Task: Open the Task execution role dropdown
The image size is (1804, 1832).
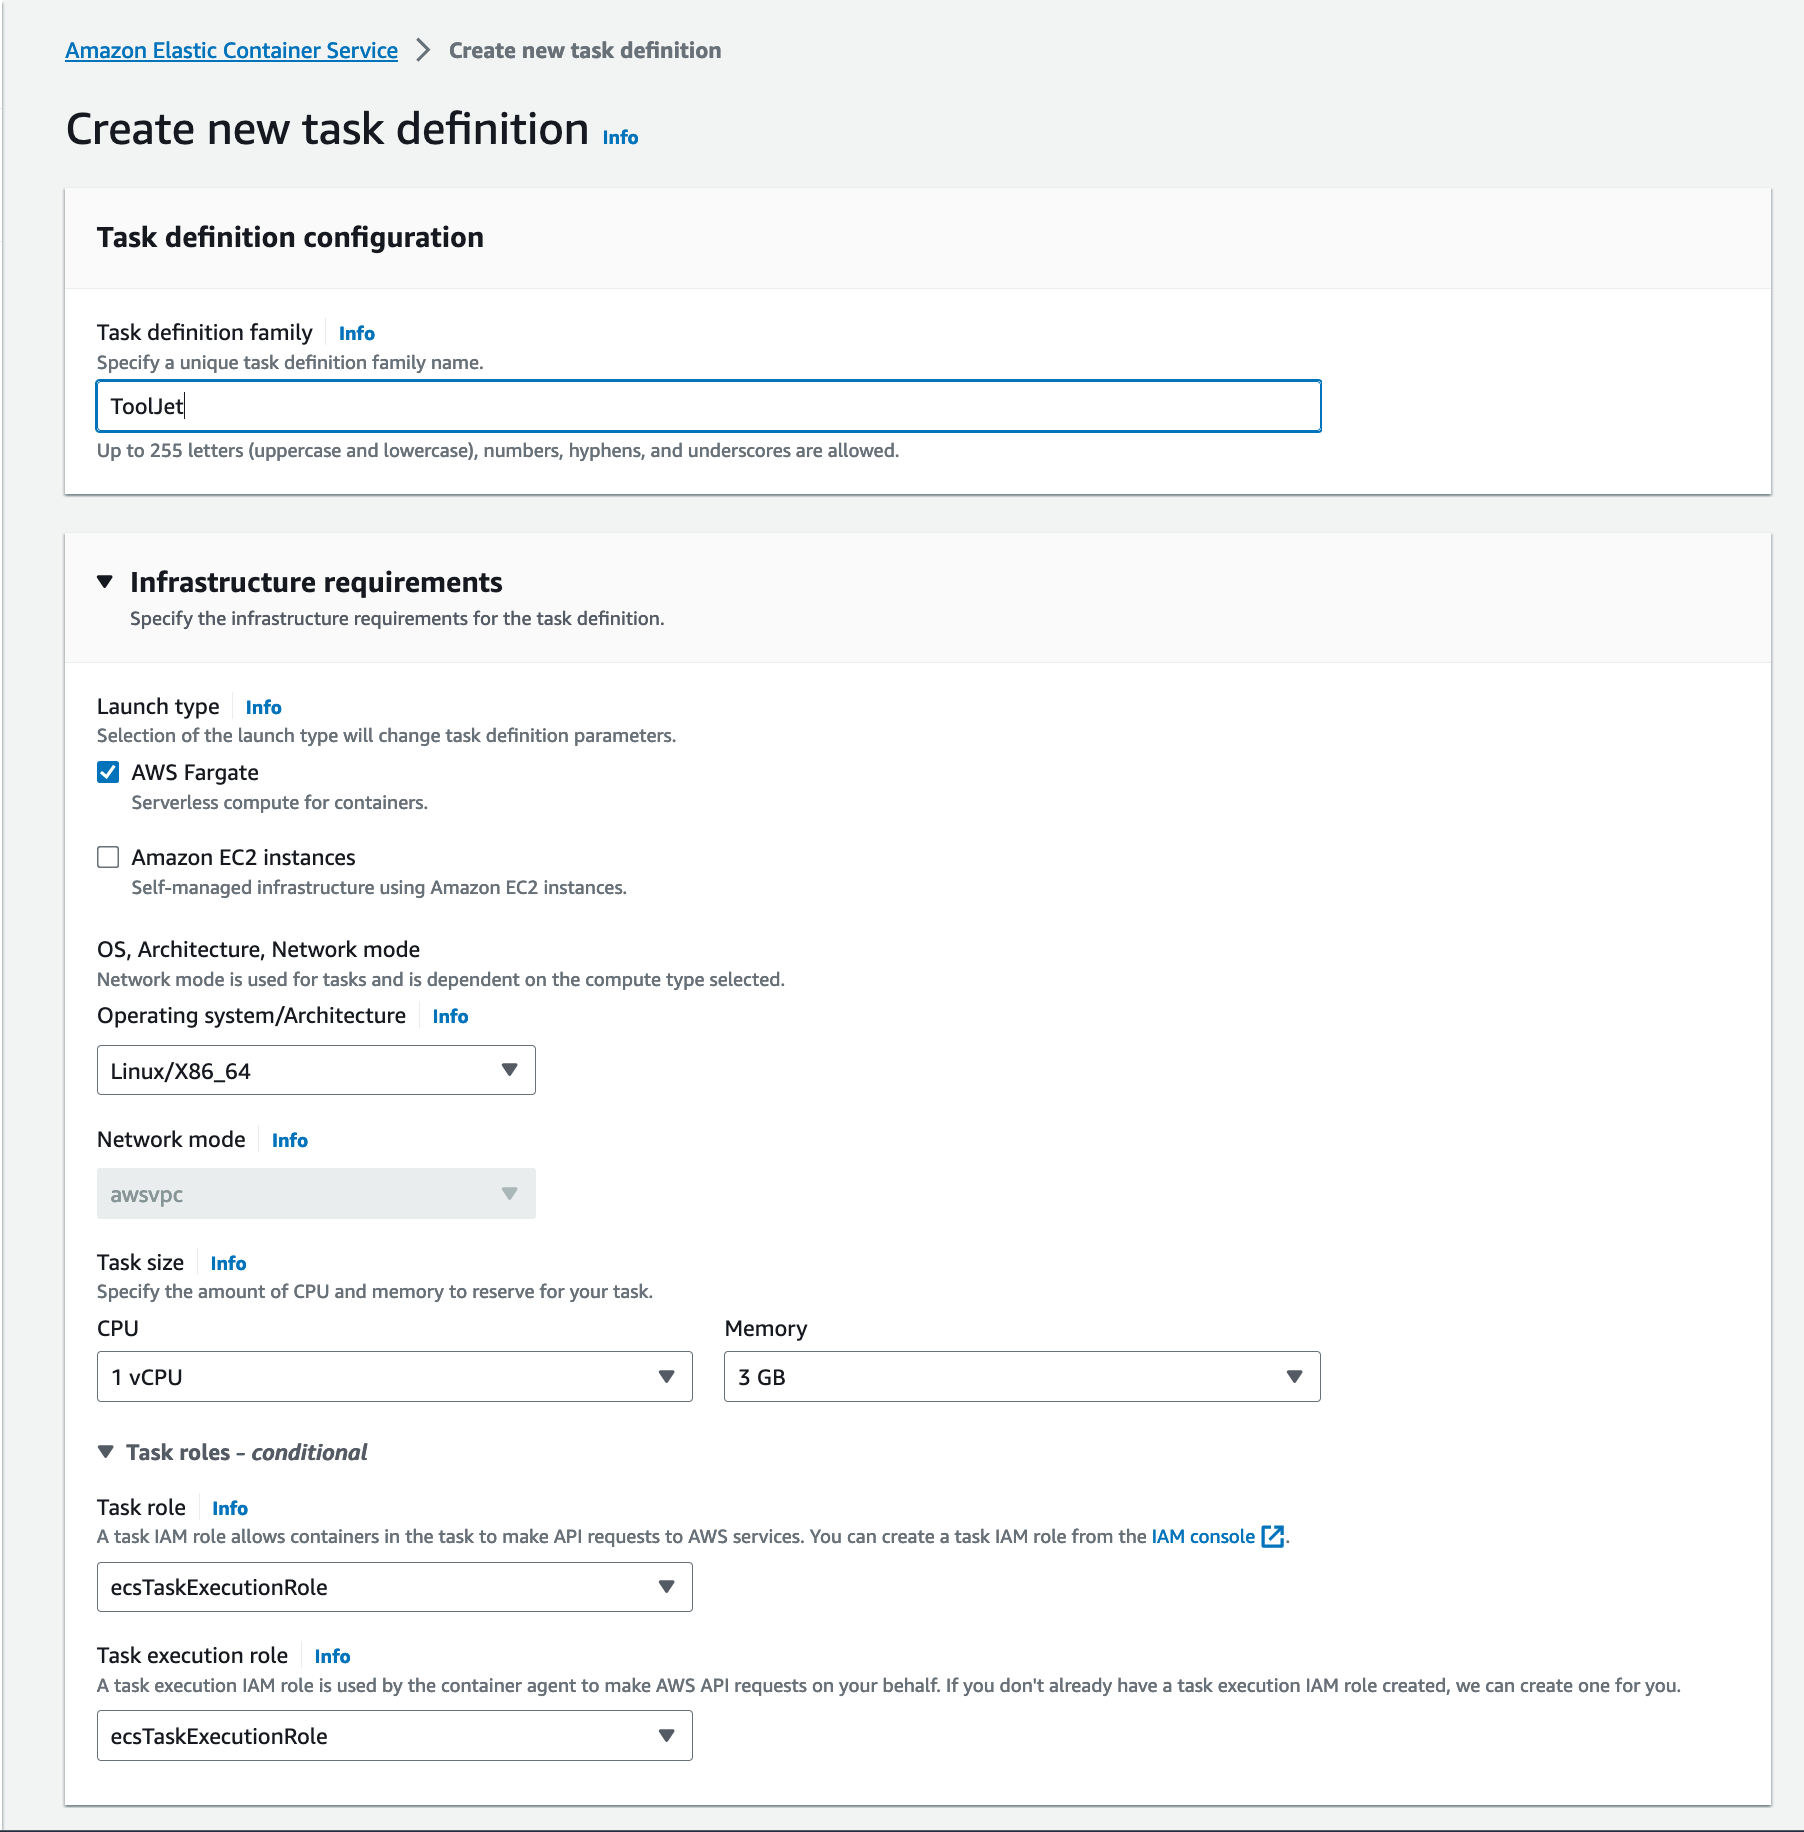Action: [x=394, y=1736]
